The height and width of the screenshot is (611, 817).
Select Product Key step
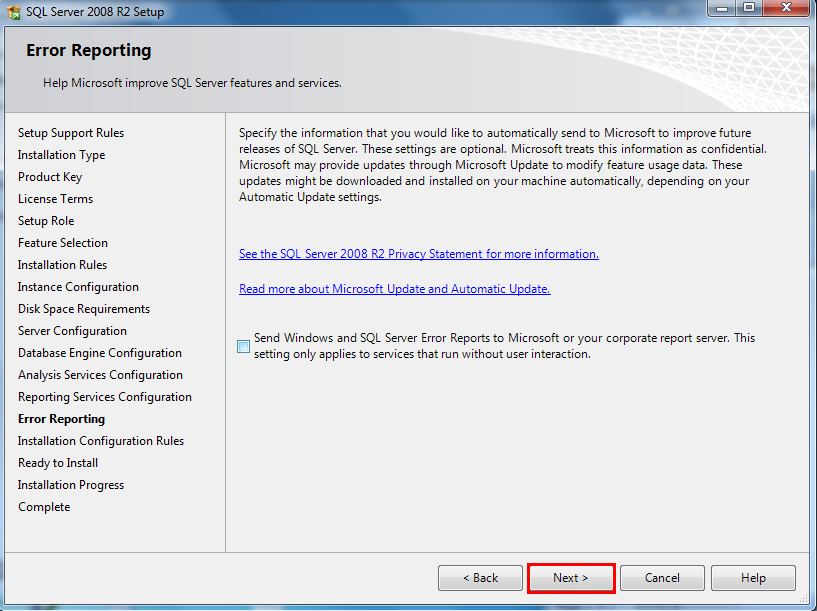point(50,177)
